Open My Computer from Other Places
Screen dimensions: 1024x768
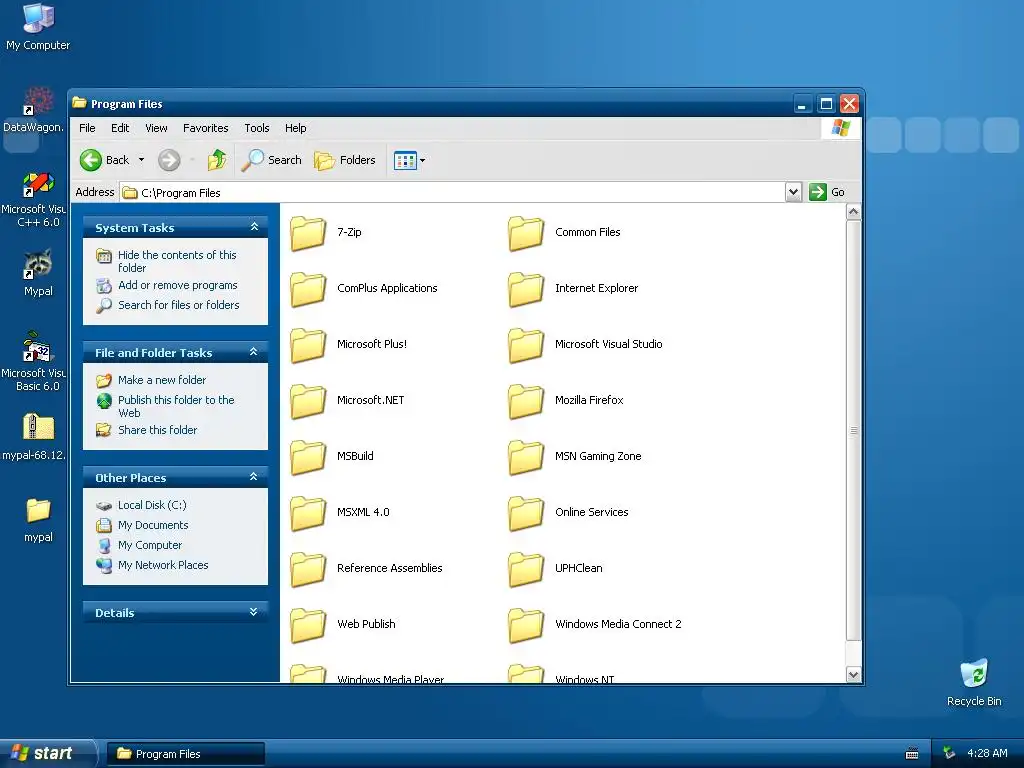[150, 545]
